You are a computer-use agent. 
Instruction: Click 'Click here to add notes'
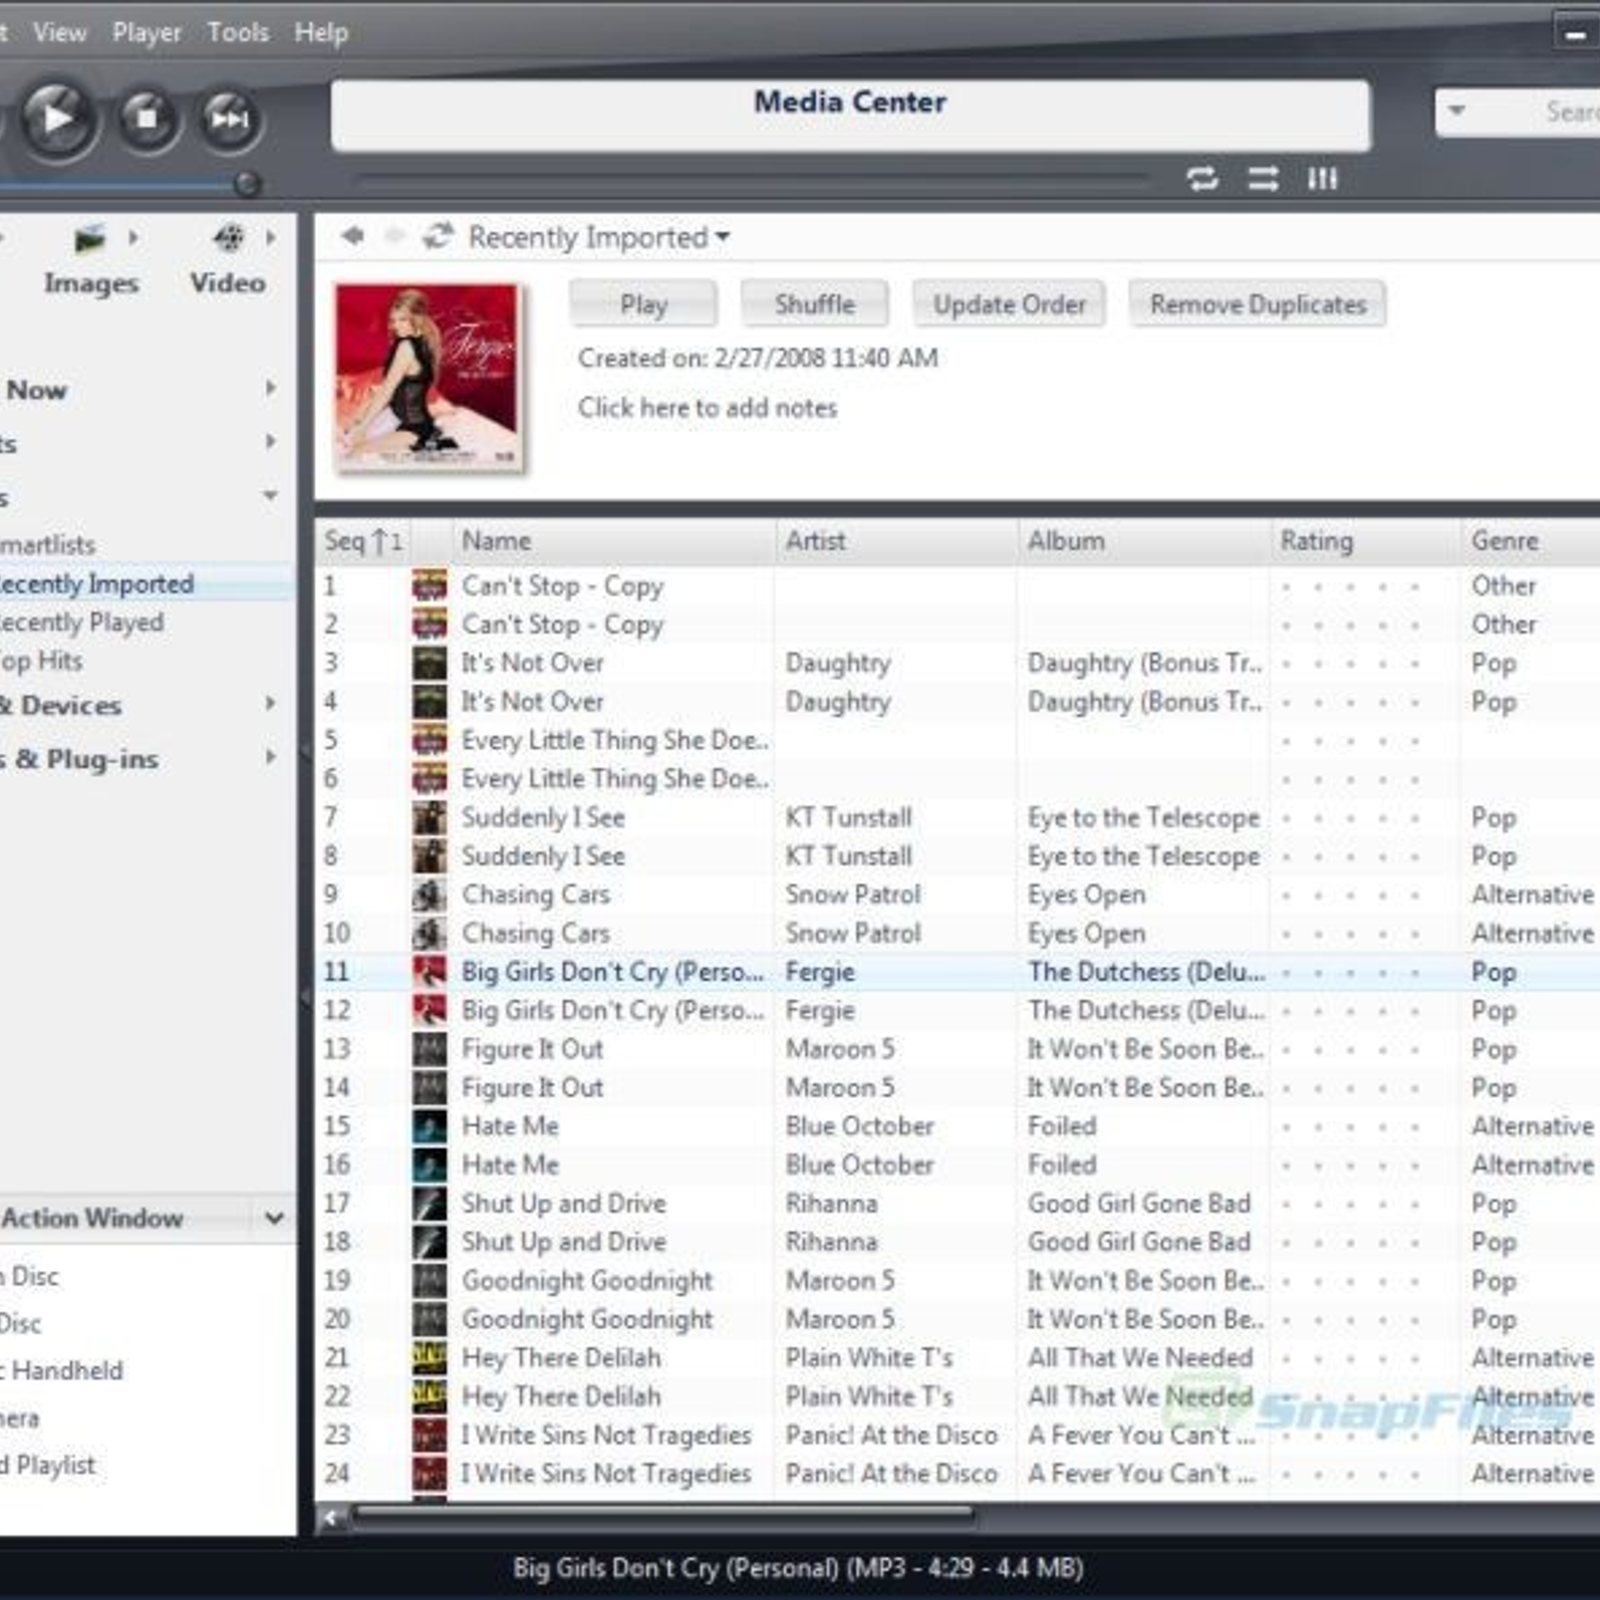point(708,408)
